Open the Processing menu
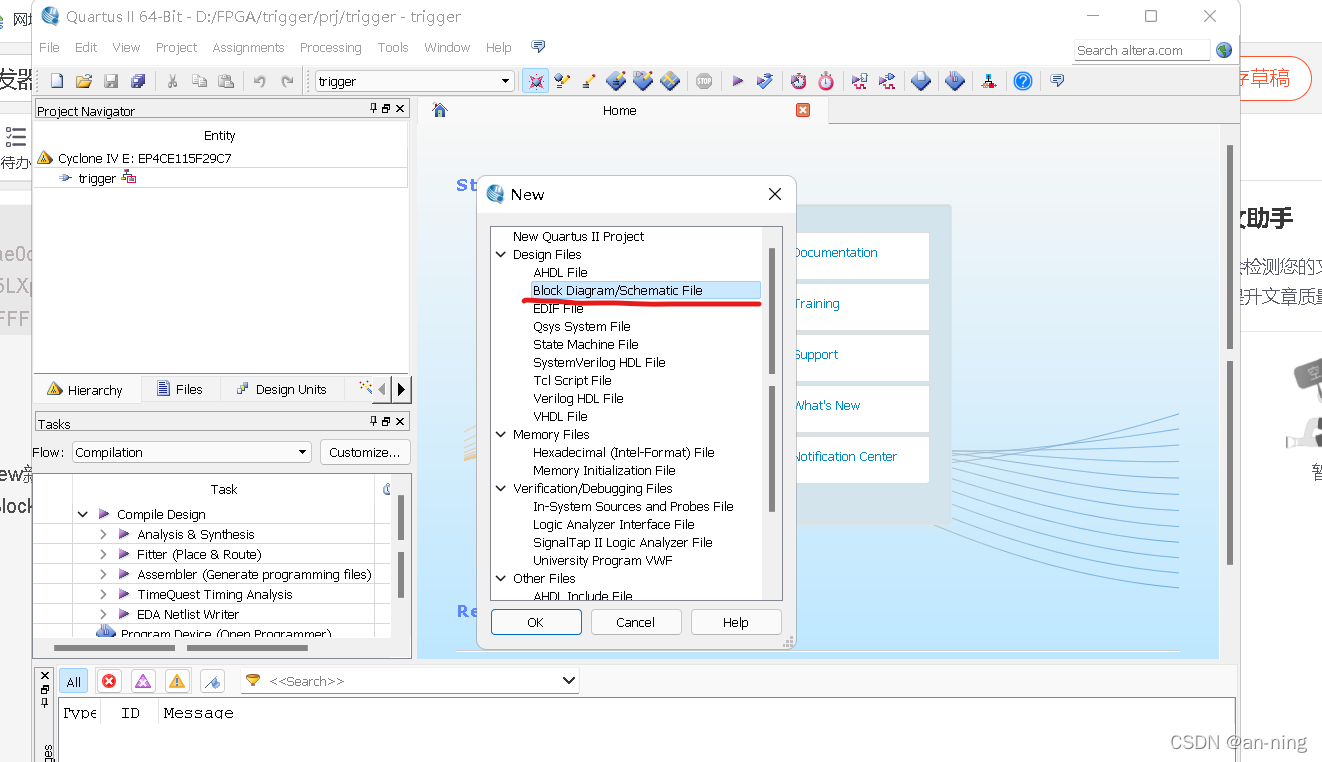Viewport: 1322px width, 762px height. [331, 47]
